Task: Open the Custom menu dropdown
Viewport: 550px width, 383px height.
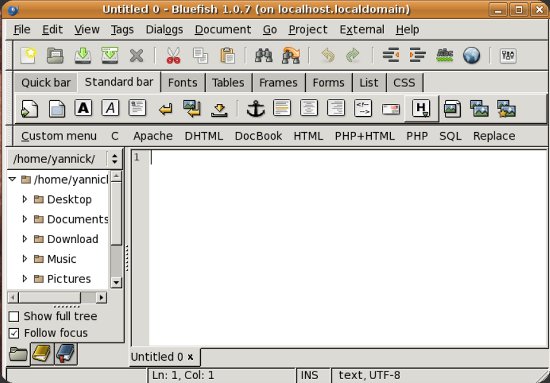Action: tap(59, 136)
